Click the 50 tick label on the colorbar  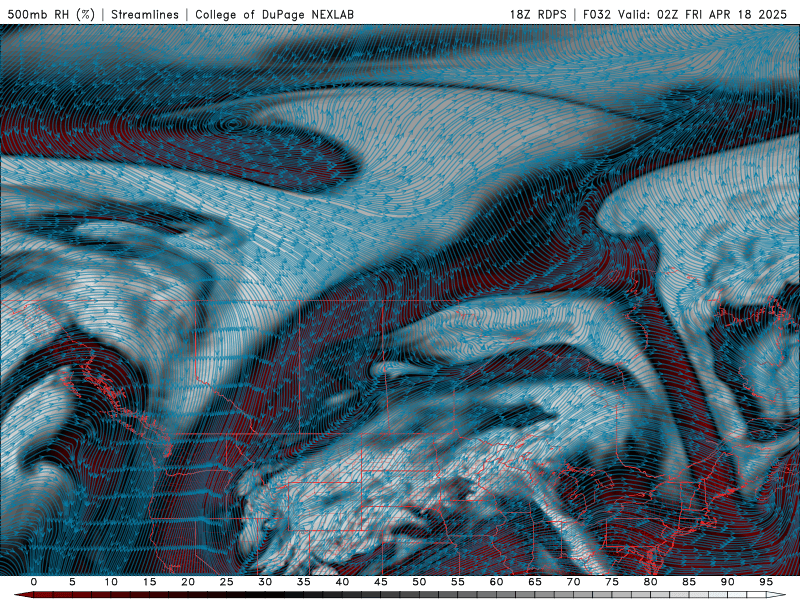click(x=419, y=582)
